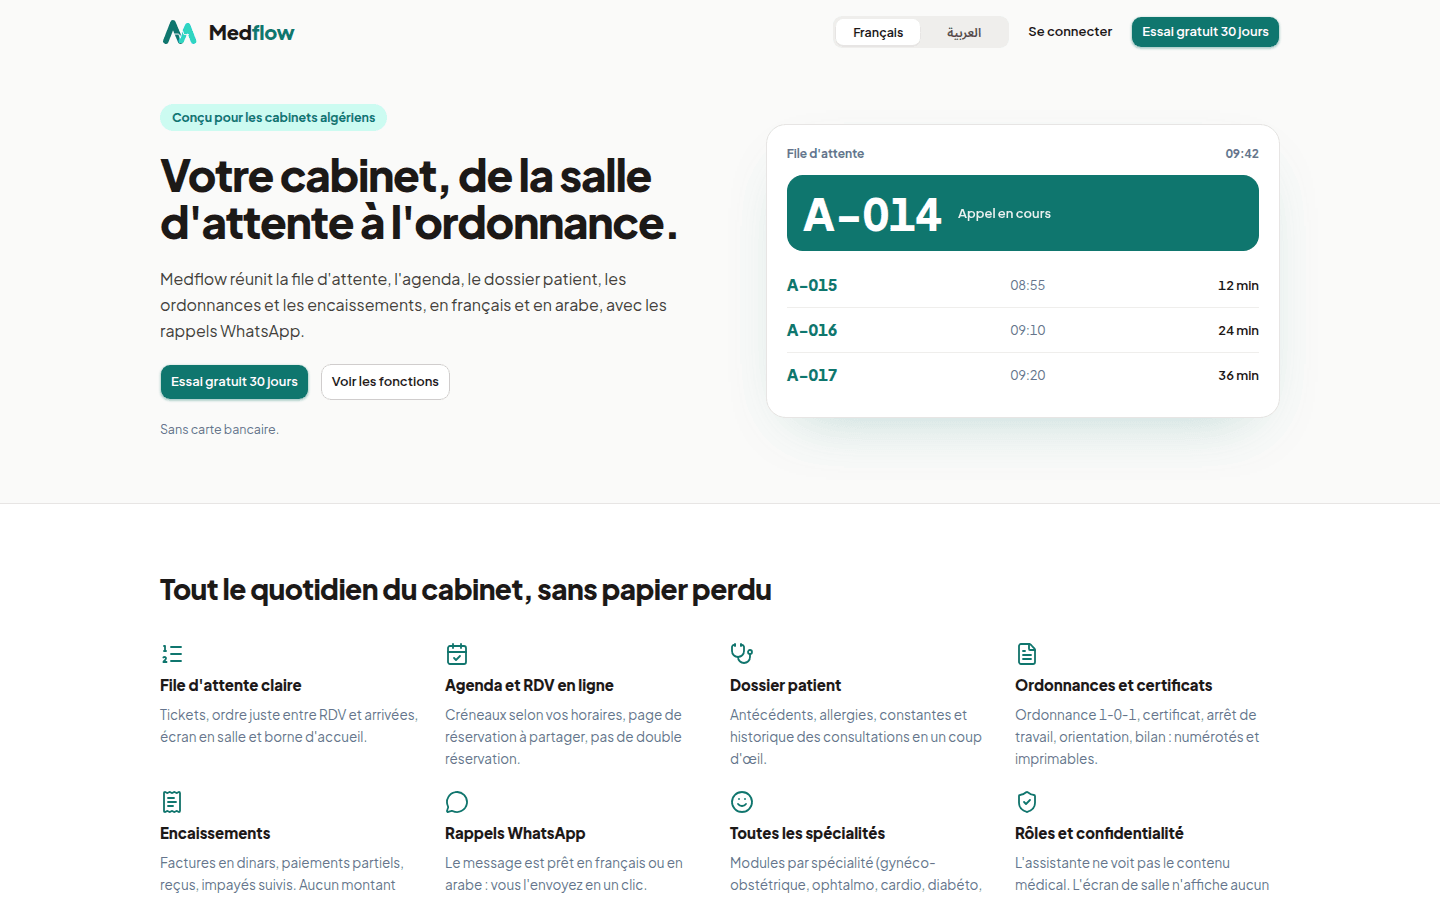1440x900 pixels.
Task: Switch language to Français
Action: (x=878, y=32)
